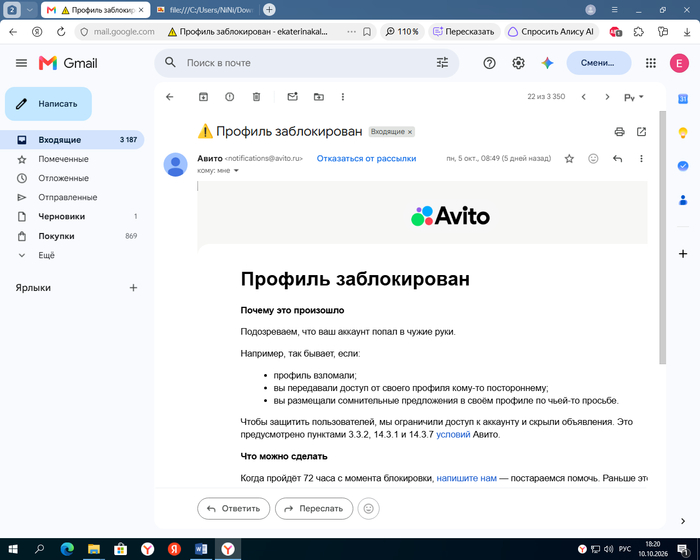
Task: Report this email as spam
Action: [x=229, y=97]
